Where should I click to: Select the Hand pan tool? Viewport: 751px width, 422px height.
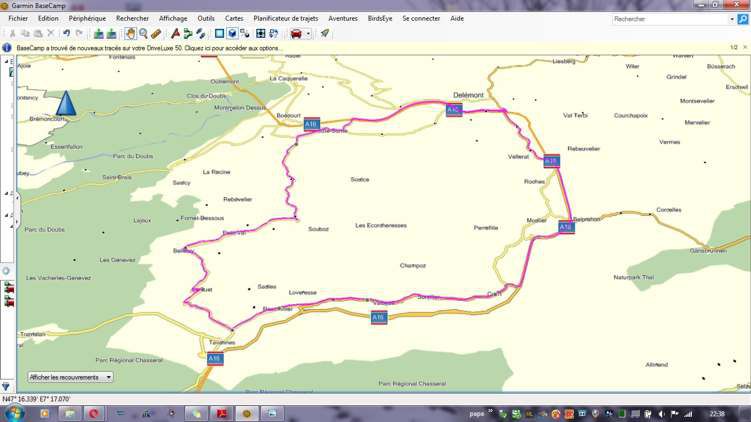click(131, 33)
